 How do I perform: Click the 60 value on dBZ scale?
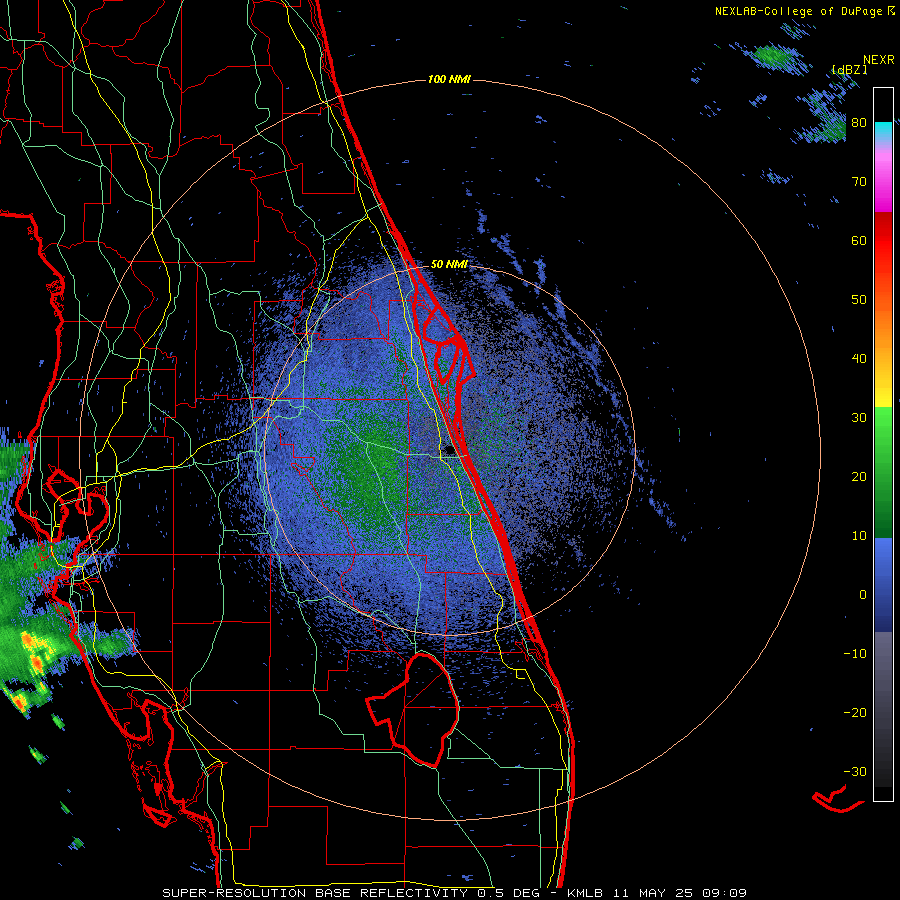point(859,240)
